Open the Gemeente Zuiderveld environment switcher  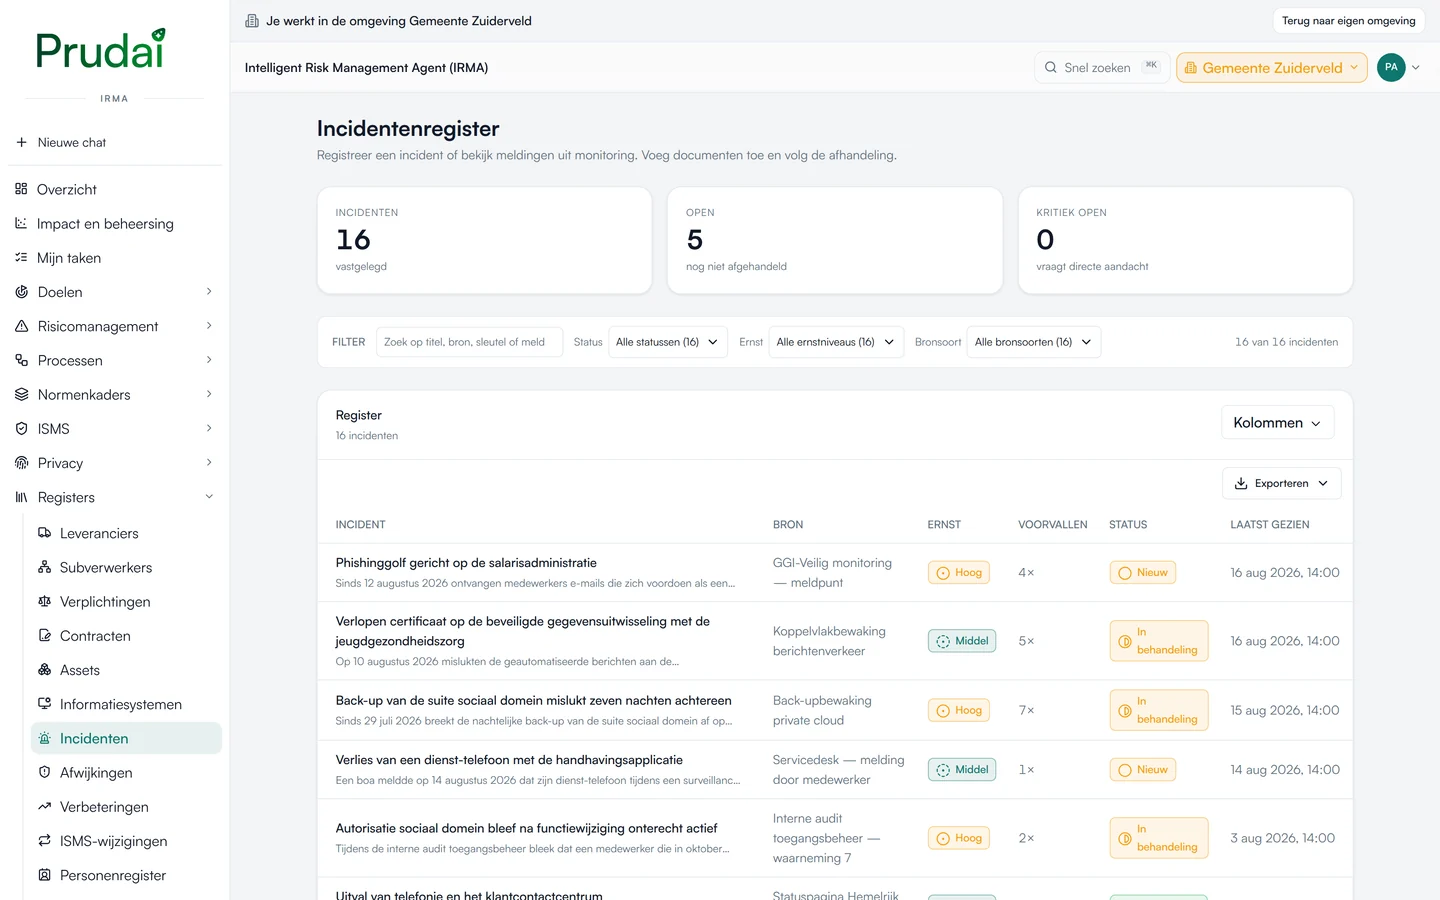click(x=1272, y=68)
